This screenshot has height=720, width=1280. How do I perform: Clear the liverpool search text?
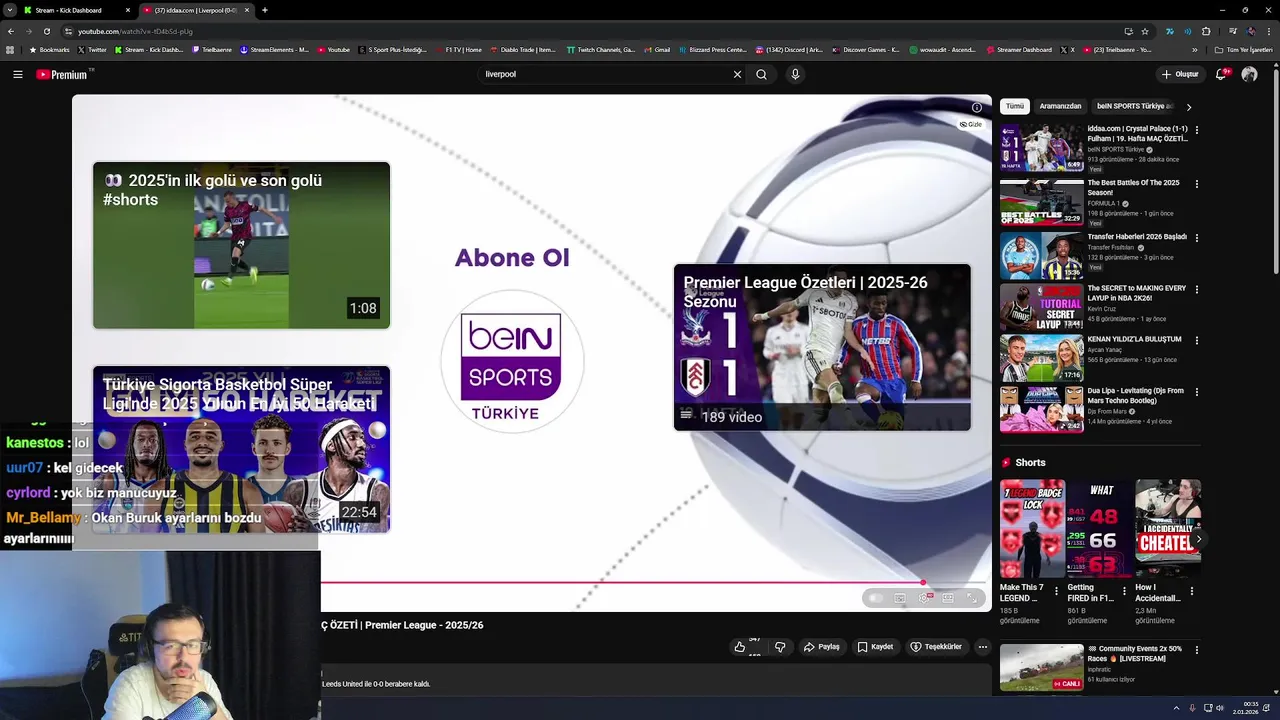pos(737,74)
